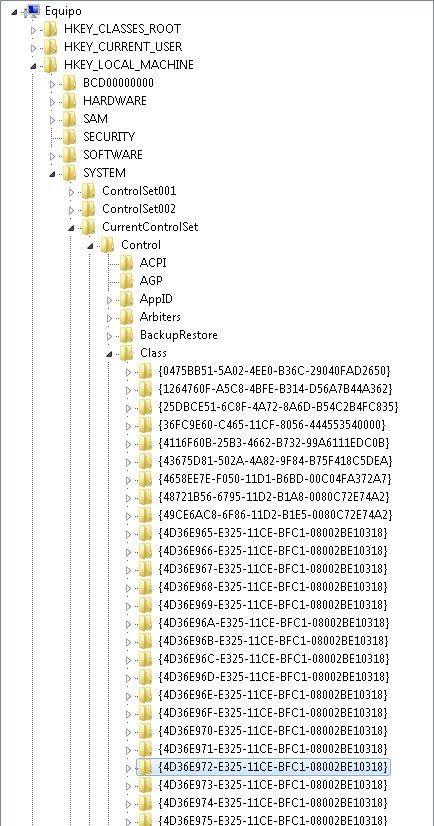Select the {36FC9E60-C465-11CF-8056-444553540000} key

point(272,425)
